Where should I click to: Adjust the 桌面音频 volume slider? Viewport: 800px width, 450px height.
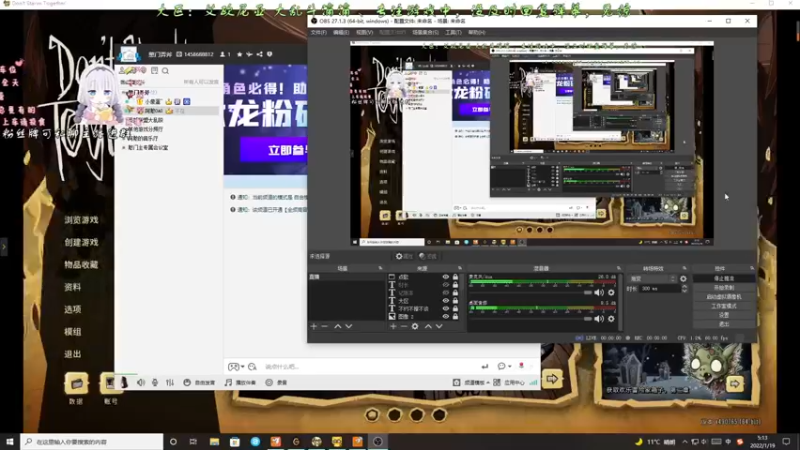point(530,319)
